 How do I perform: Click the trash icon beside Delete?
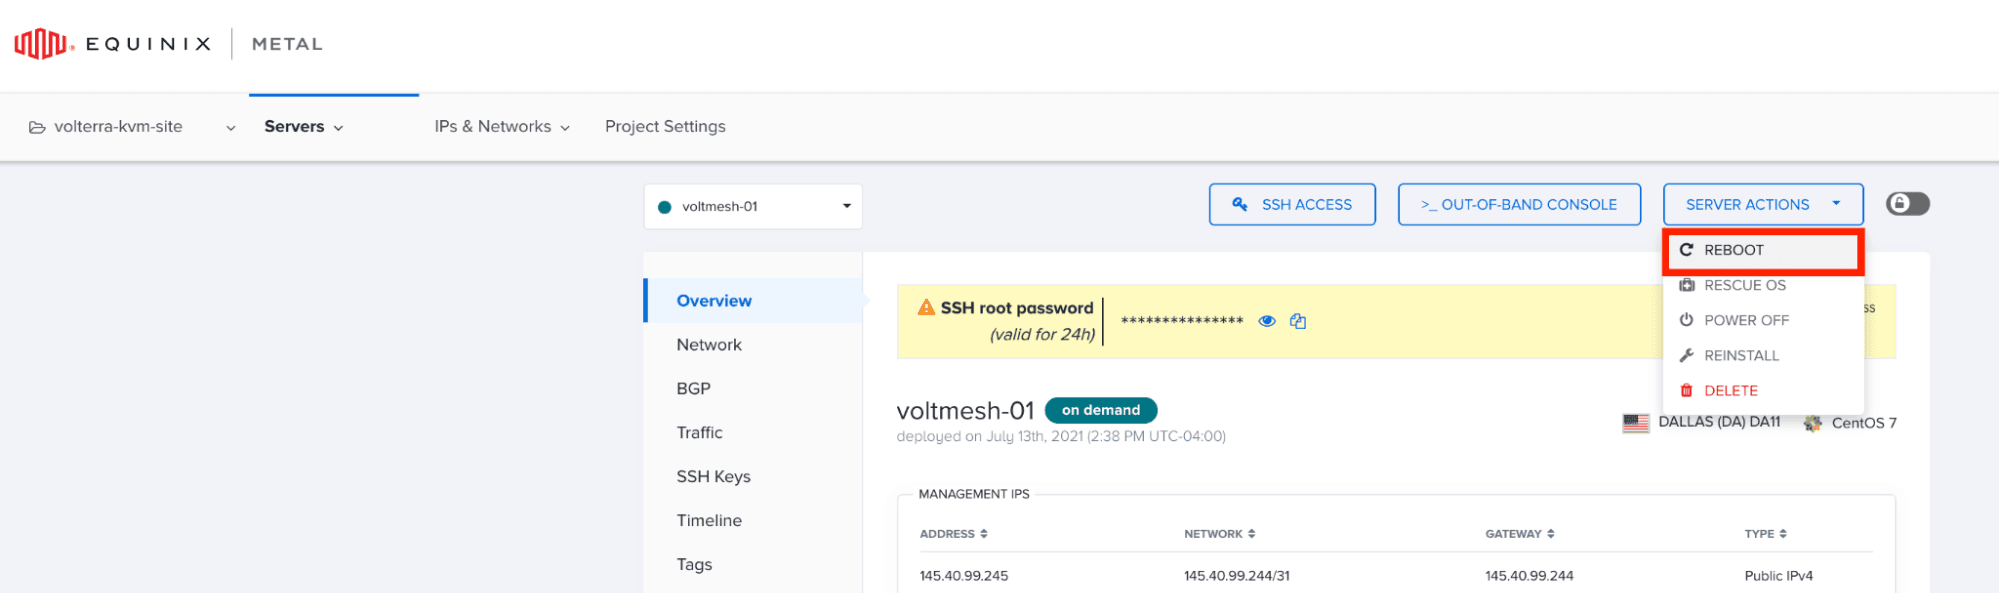[1686, 390]
